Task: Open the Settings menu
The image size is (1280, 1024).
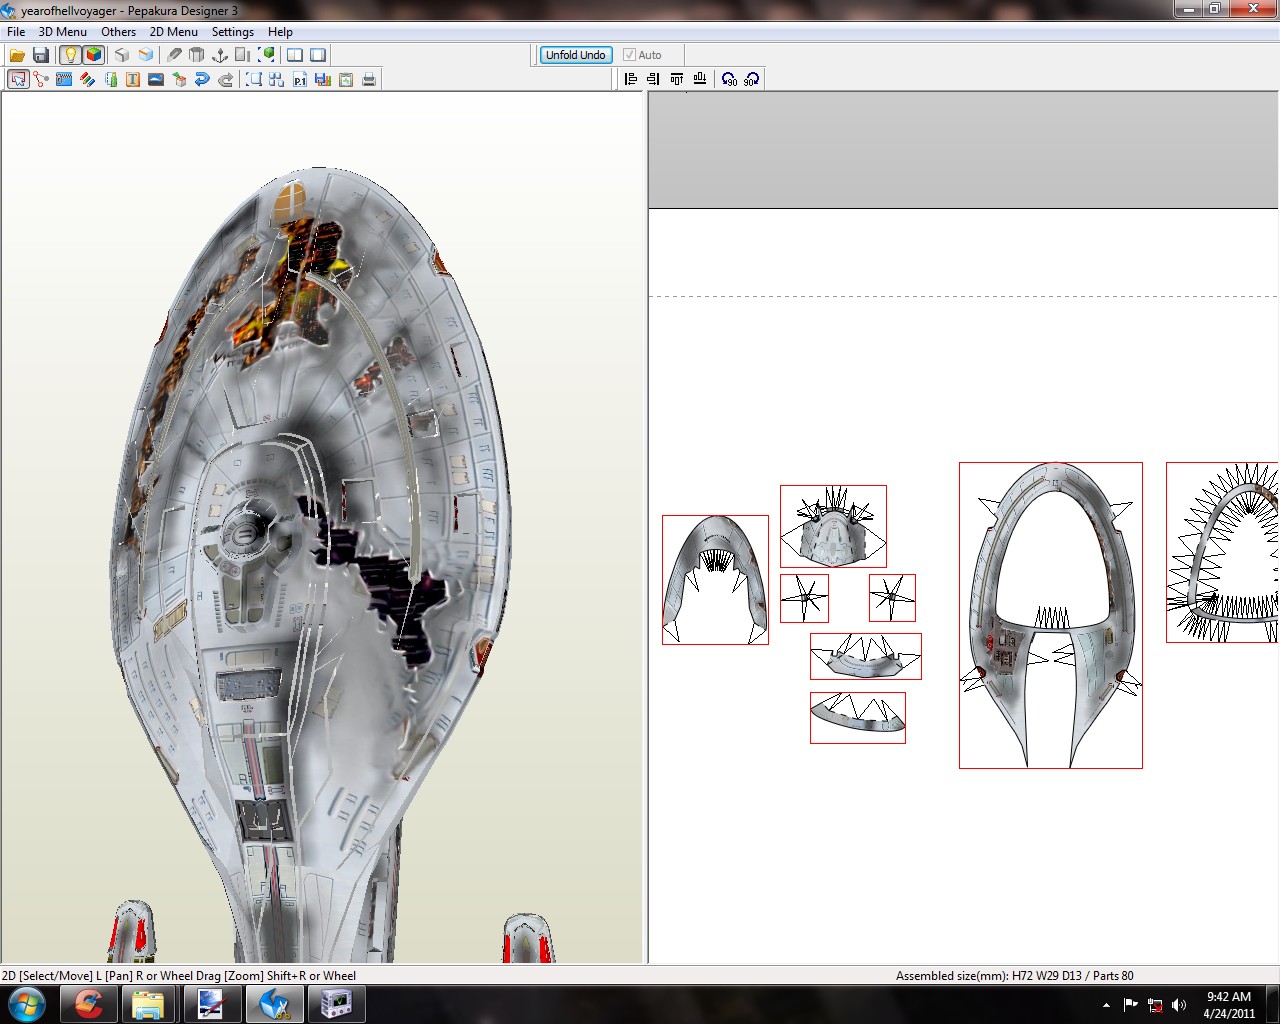Action: [x=233, y=32]
